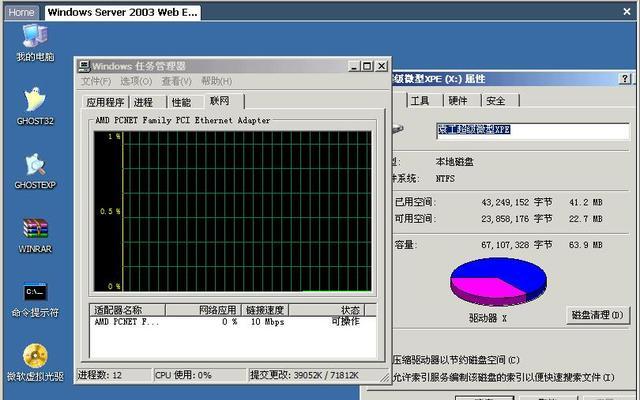The height and width of the screenshot is (400, 640).
Task: Click the 10 Mbps link speed value
Action: [x=267, y=322]
